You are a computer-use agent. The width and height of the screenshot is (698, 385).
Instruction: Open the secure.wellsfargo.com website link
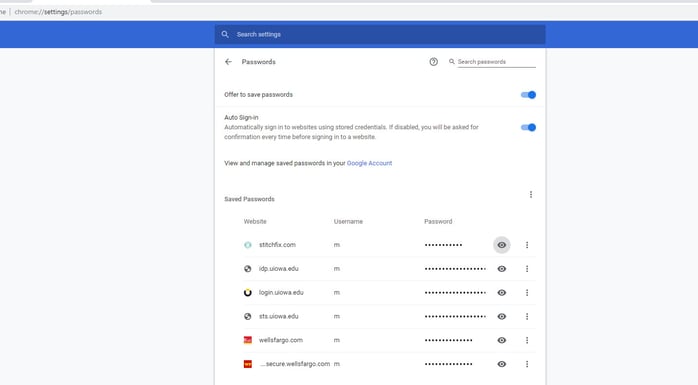pyautogui.click(x=295, y=364)
